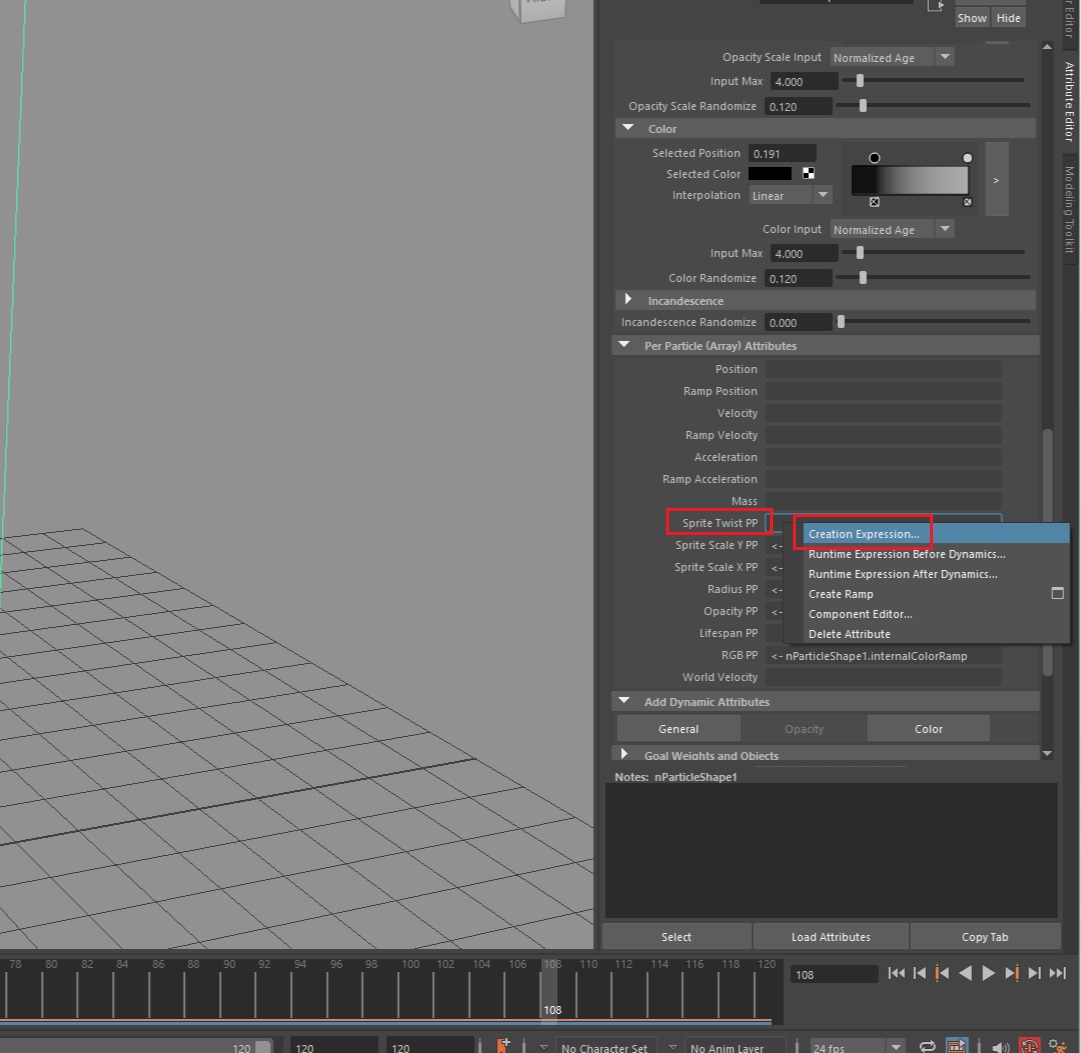Open Opacity Scale Input dropdown
The width and height of the screenshot is (1081, 1053).
point(891,57)
